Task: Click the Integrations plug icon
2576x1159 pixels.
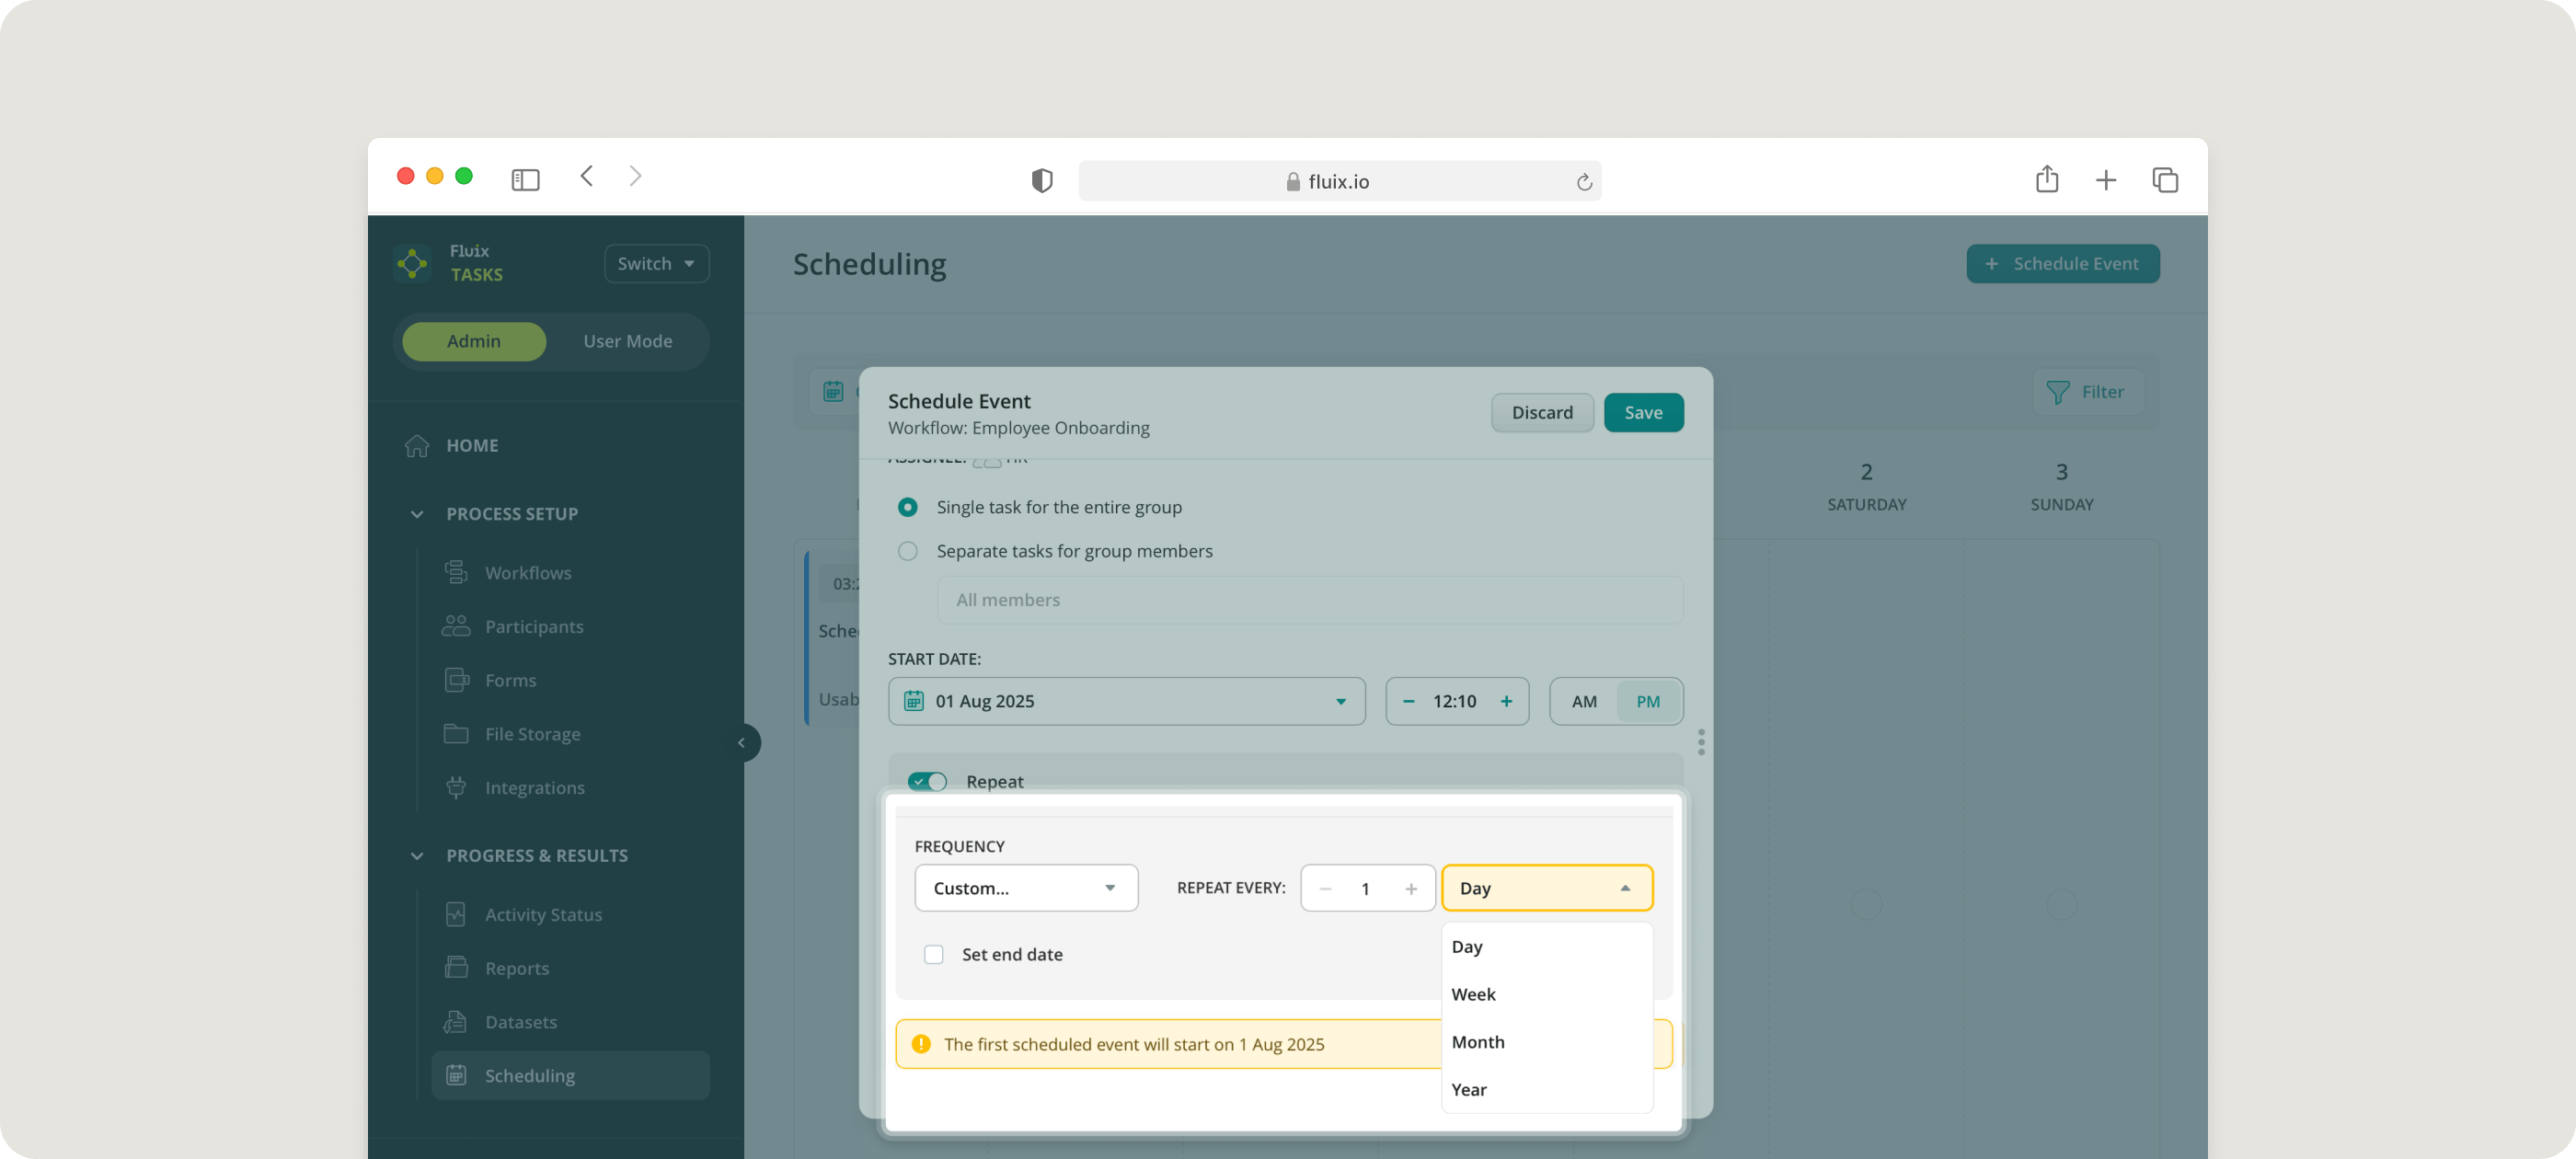Action: point(456,787)
